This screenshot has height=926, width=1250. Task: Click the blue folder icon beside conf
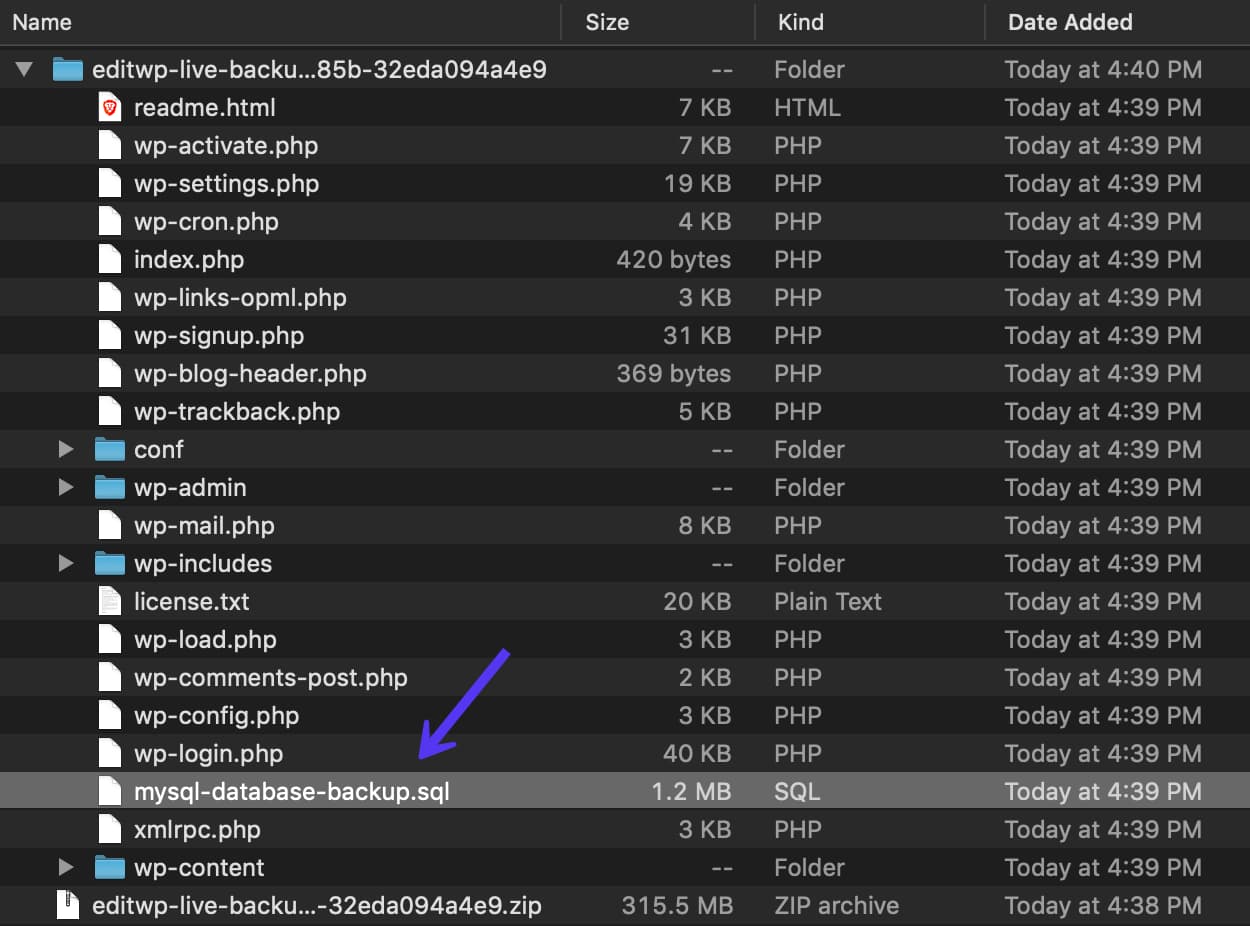(109, 449)
